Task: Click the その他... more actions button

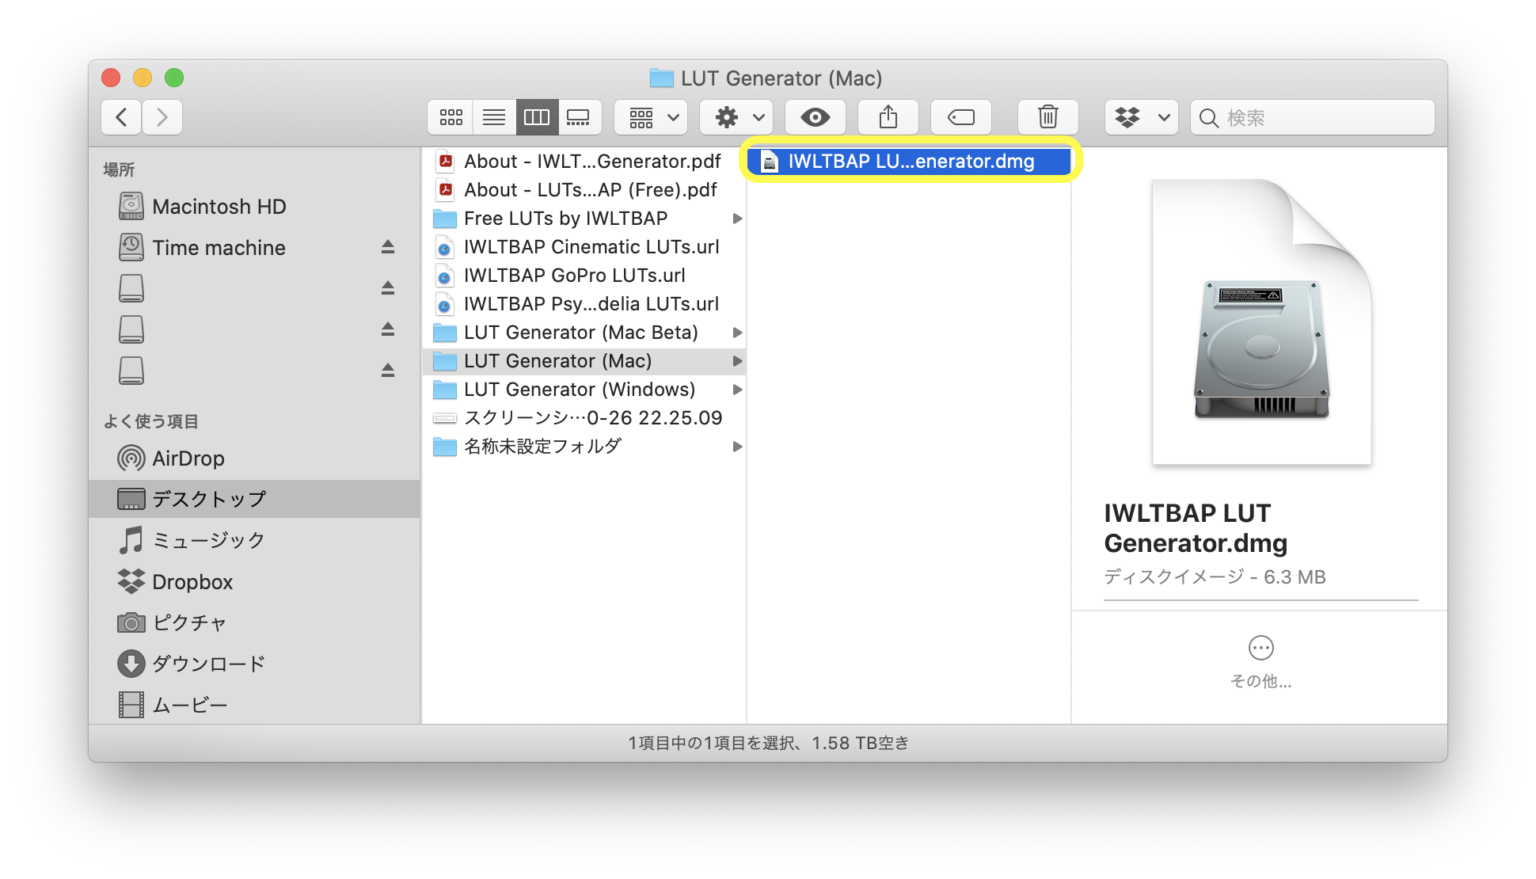Action: click(1261, 662)
